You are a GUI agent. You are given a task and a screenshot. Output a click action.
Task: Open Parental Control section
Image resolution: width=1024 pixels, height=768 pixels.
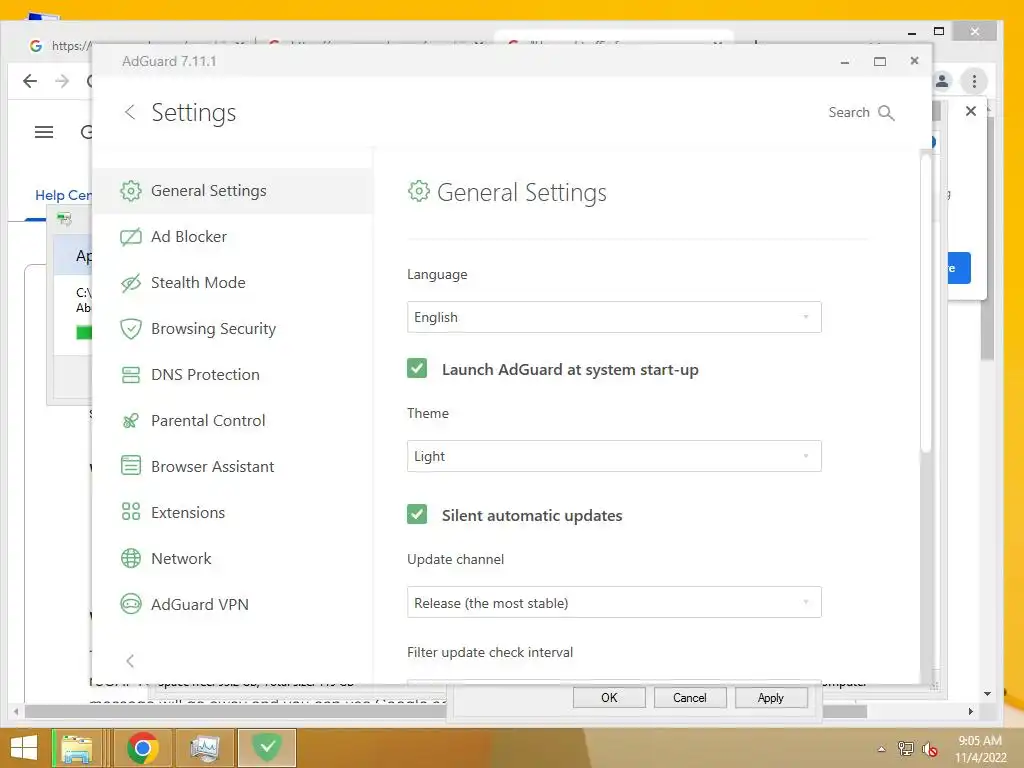pos(232,421)
